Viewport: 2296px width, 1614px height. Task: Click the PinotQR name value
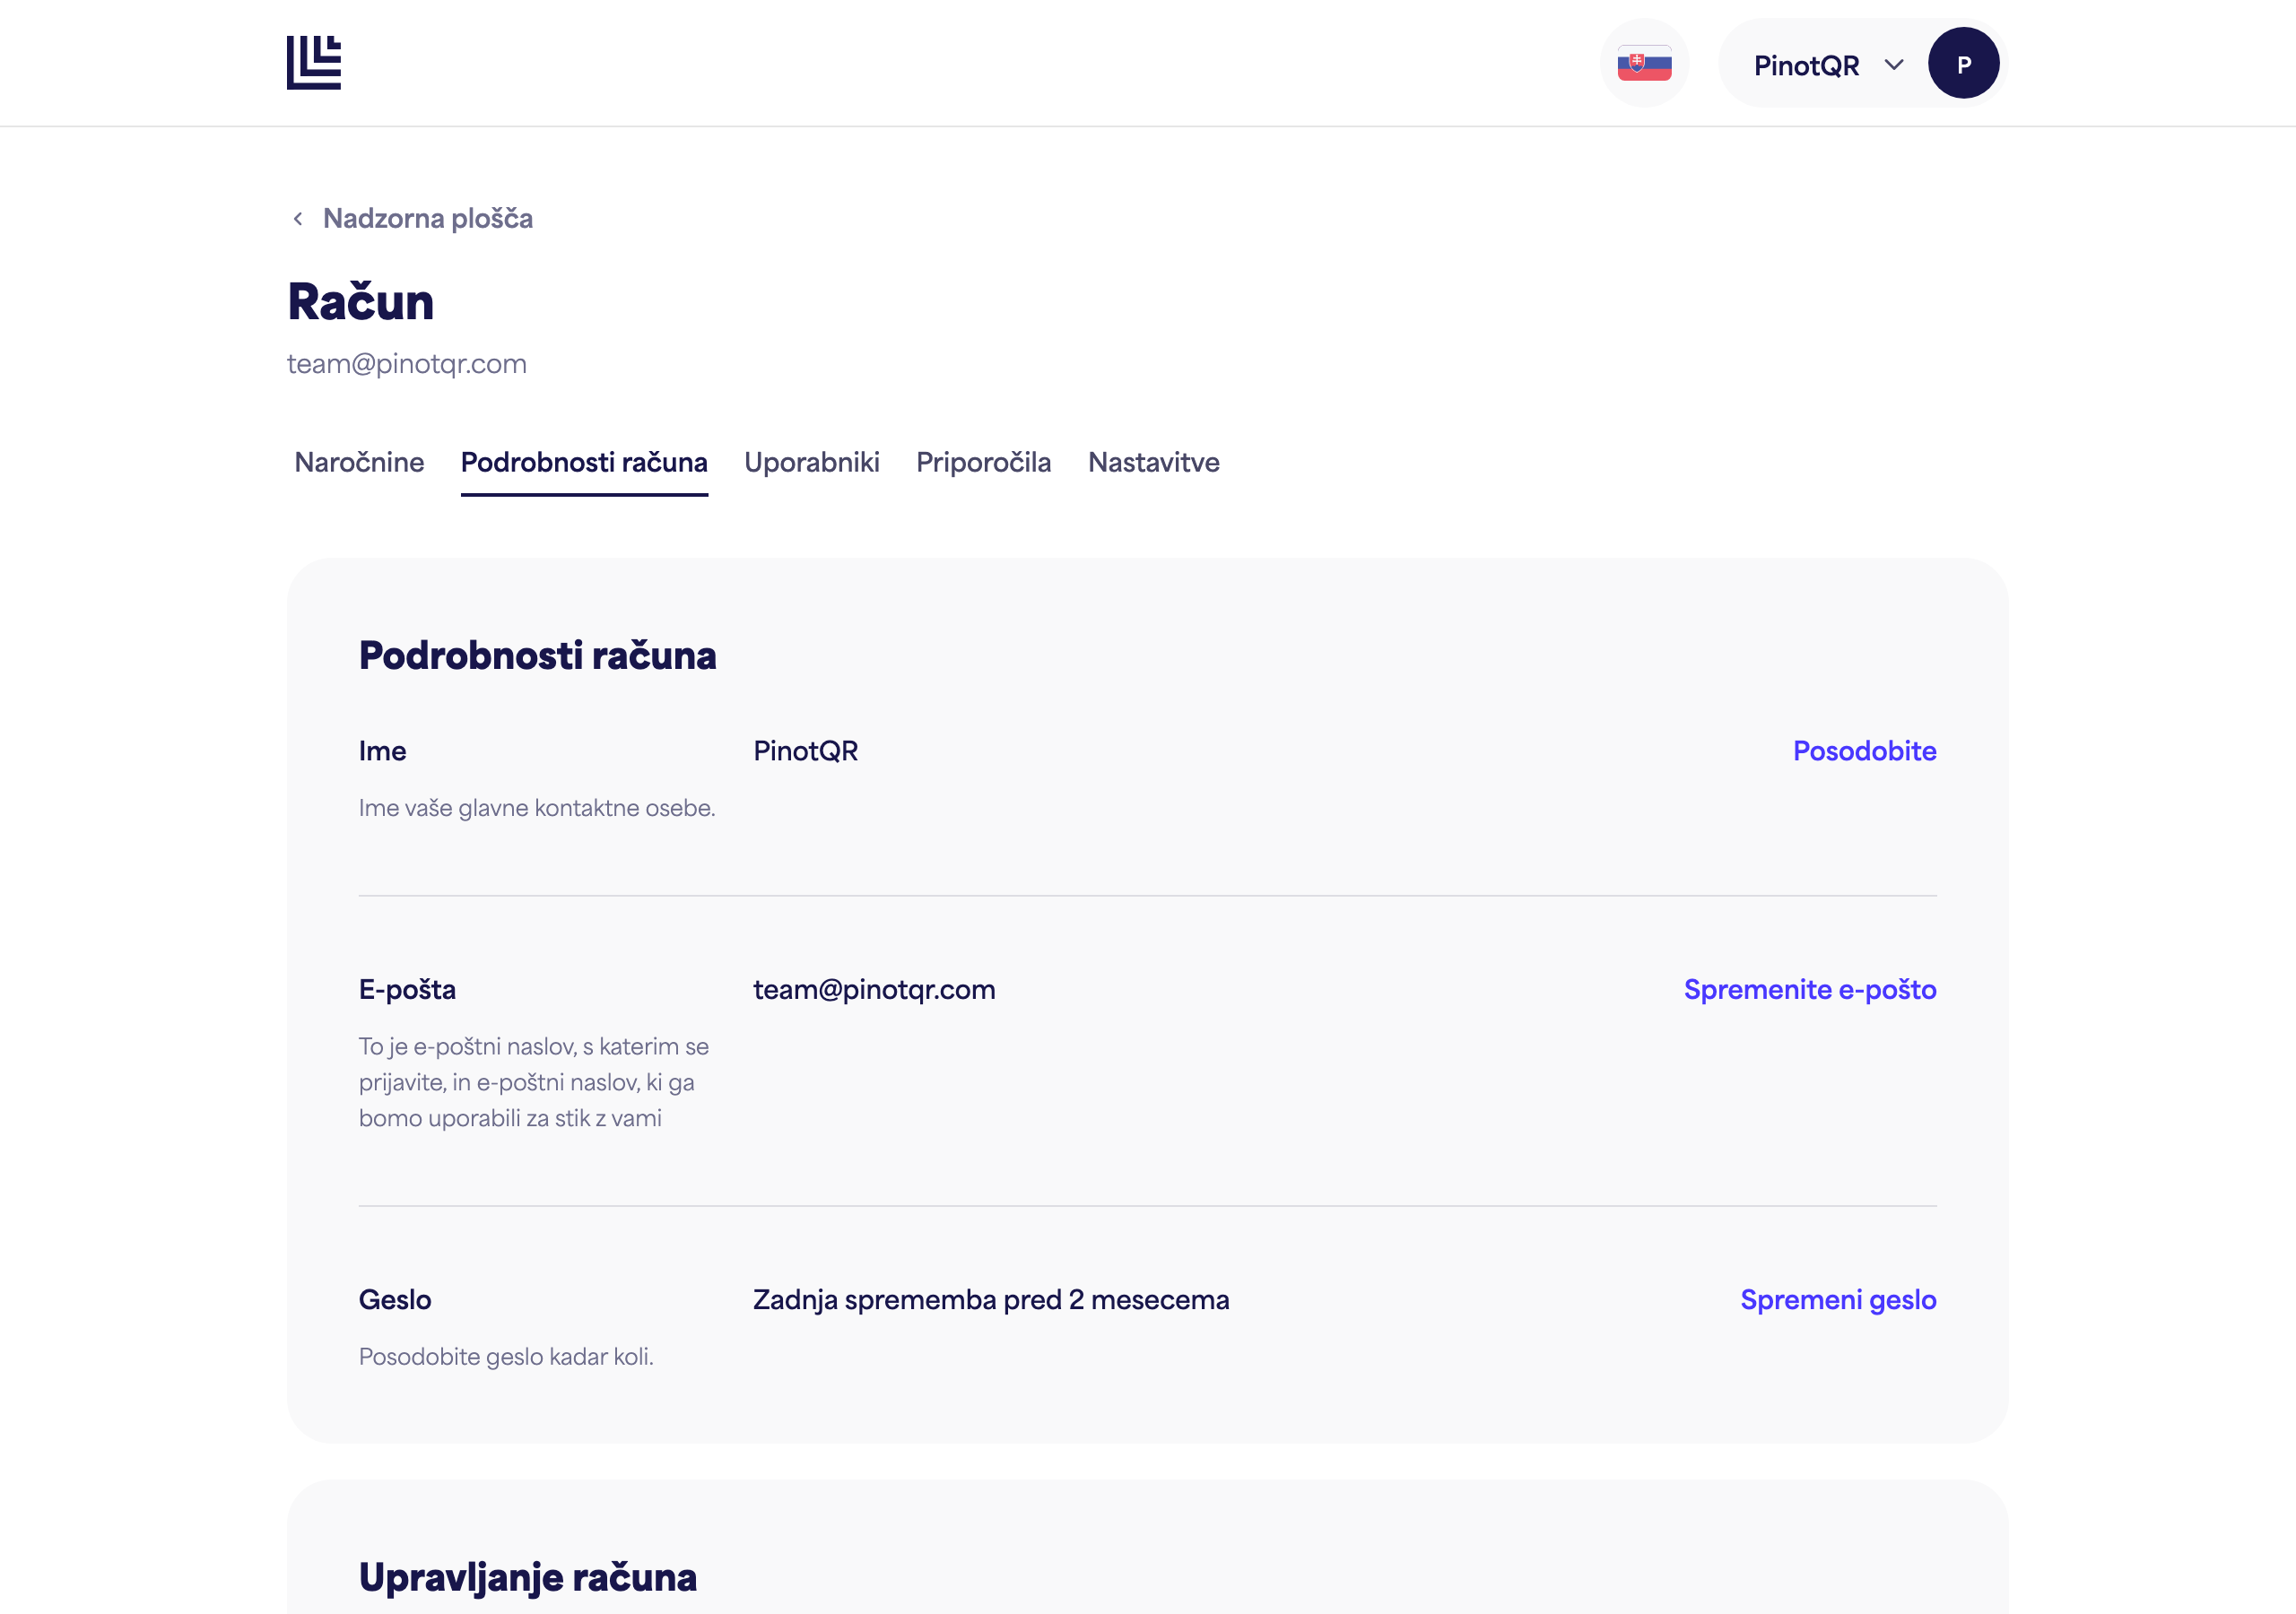click(x=805, y=751)
